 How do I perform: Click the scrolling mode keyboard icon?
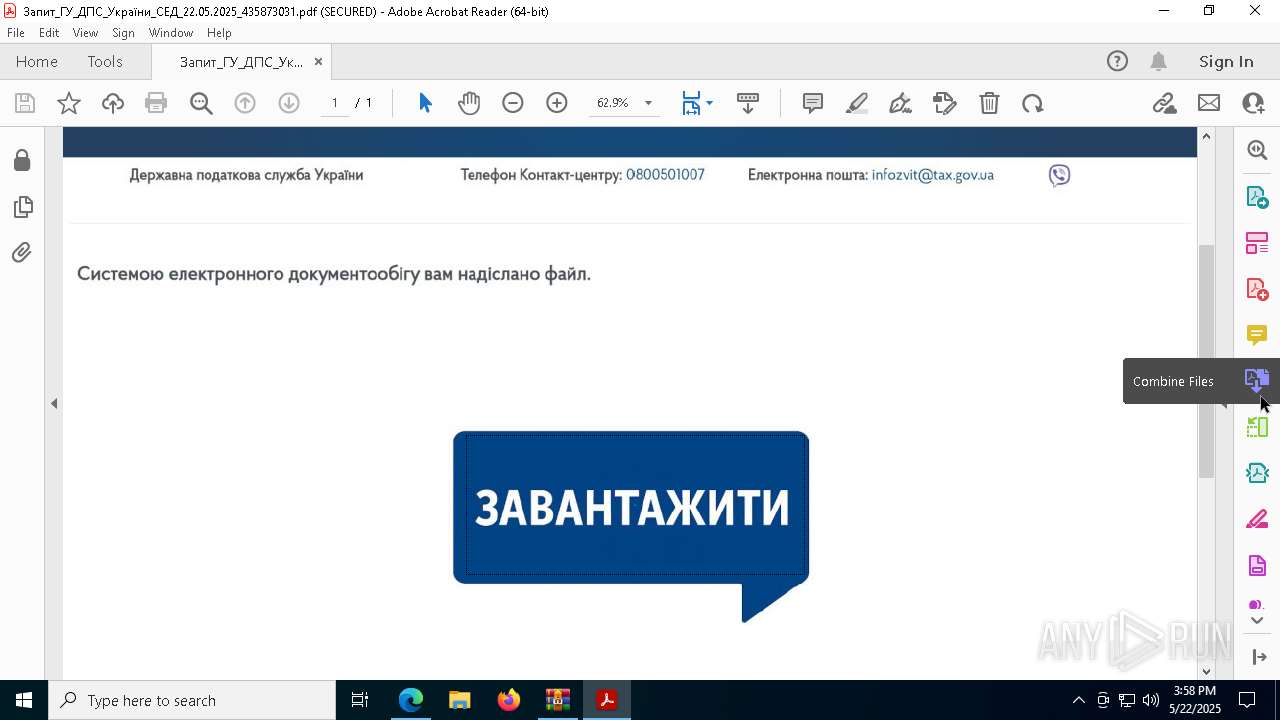point(748,103)
